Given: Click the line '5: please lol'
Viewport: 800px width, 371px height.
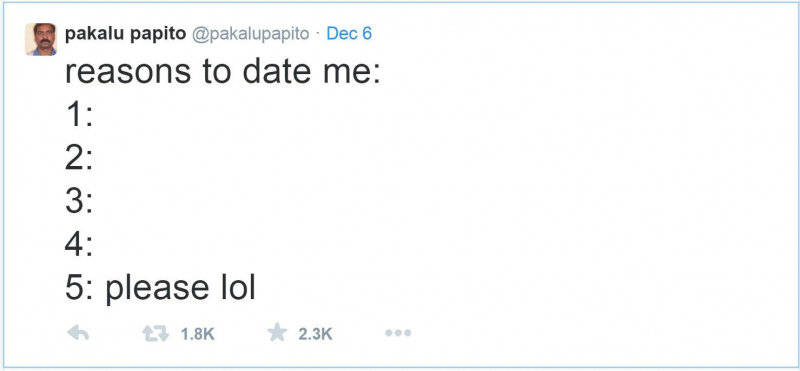Looking at the screenshot, I should (x=160, y=289).
